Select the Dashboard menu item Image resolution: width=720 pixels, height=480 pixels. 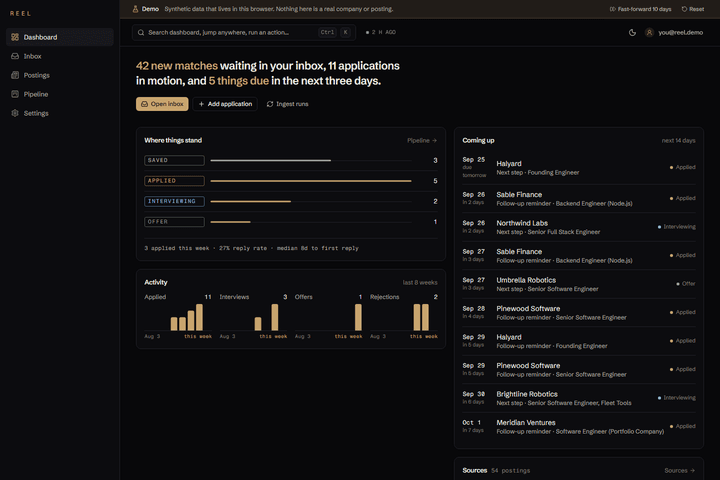click(60, 37)
